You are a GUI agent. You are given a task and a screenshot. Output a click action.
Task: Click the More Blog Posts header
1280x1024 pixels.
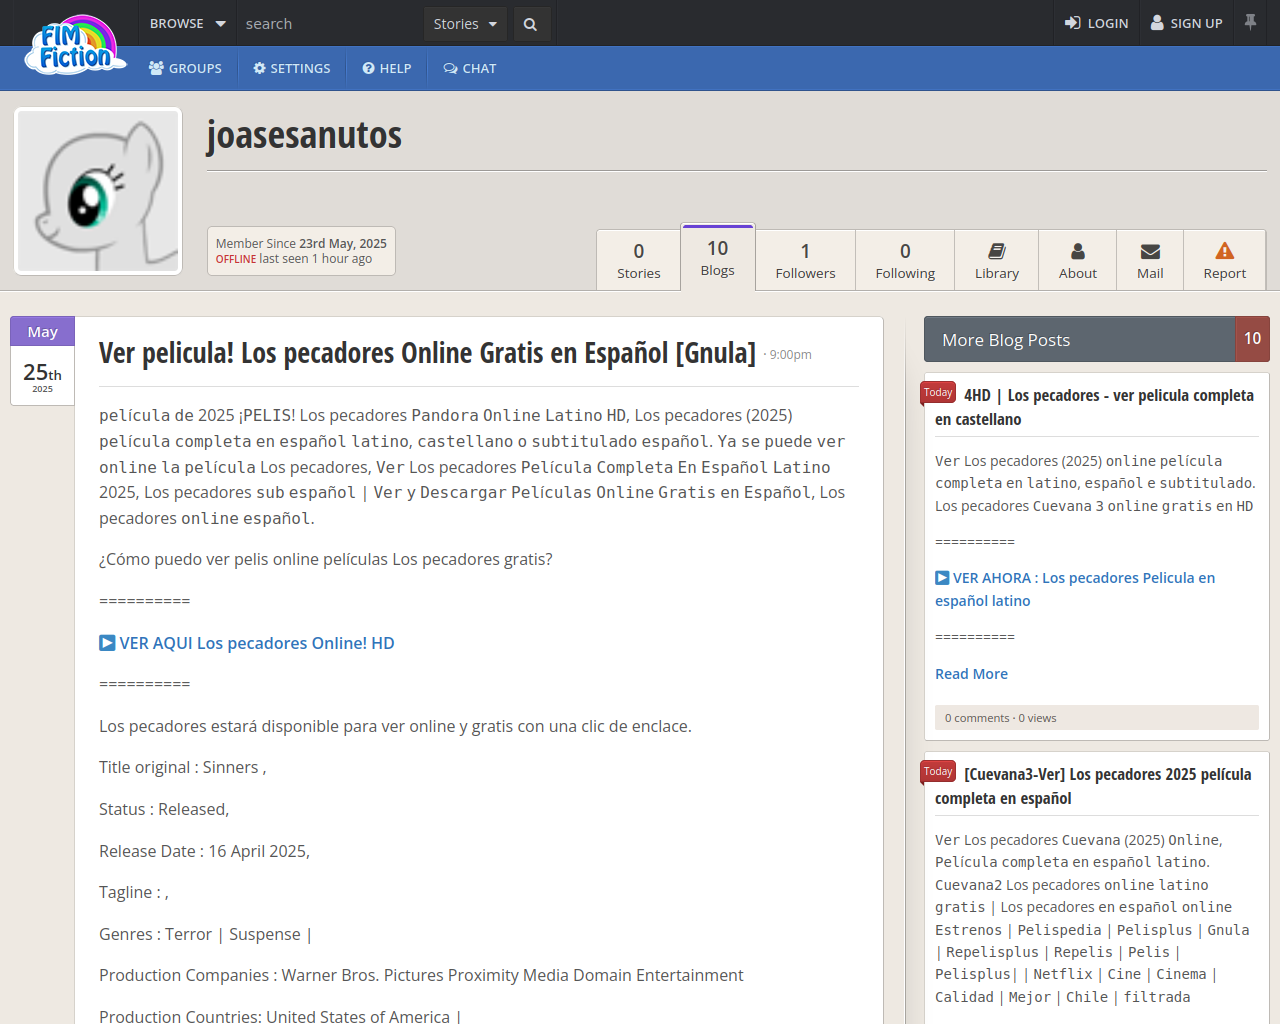pyautogui.click(x=1080, y=339)
